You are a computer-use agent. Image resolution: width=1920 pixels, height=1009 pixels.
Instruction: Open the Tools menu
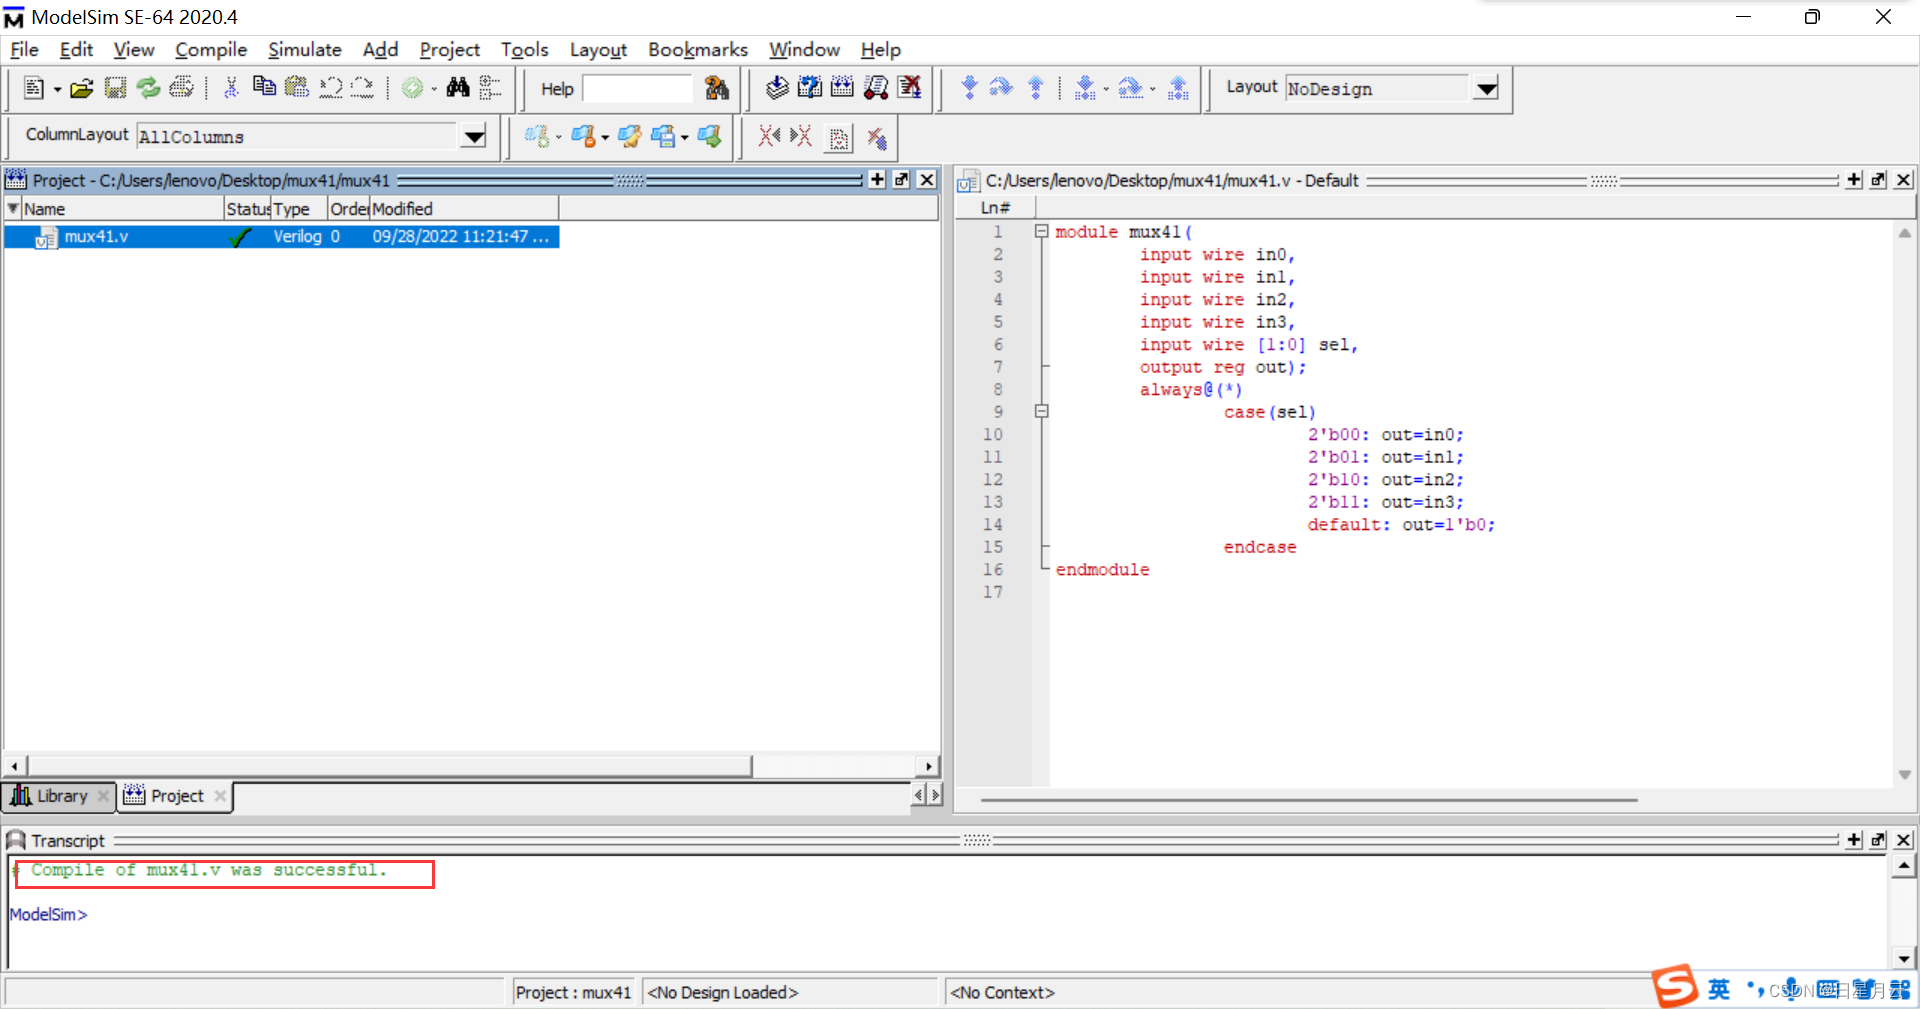(525, 50)
